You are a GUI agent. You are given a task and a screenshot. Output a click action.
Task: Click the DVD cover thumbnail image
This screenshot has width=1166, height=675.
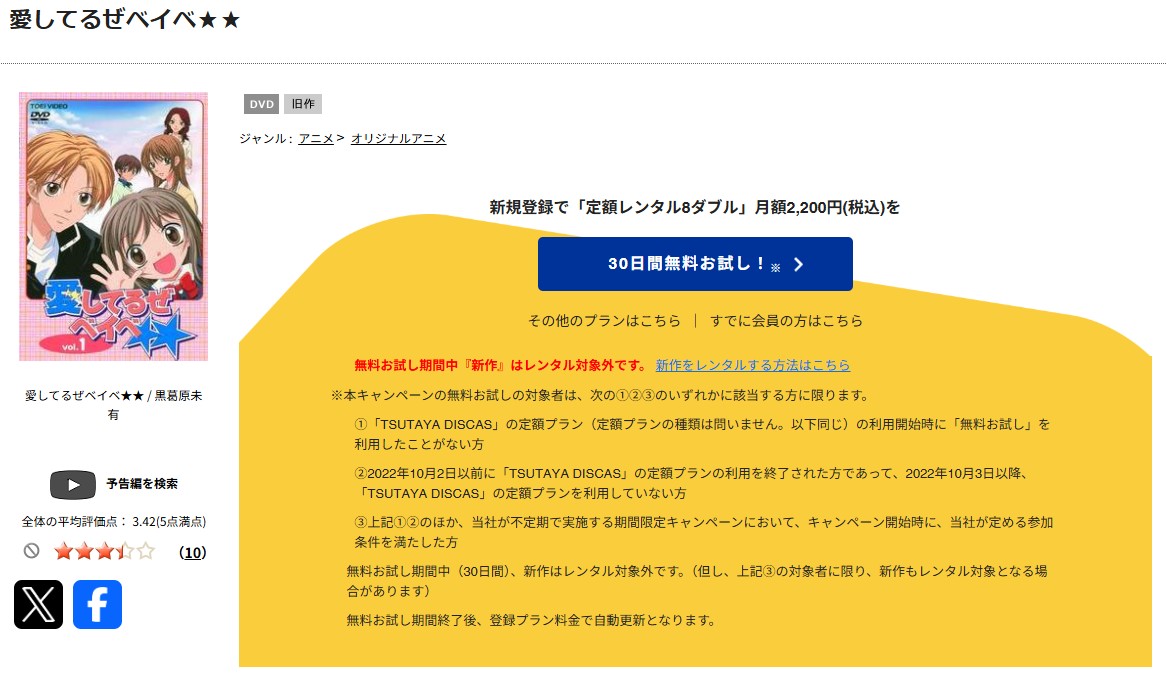[x=113, y=227]
